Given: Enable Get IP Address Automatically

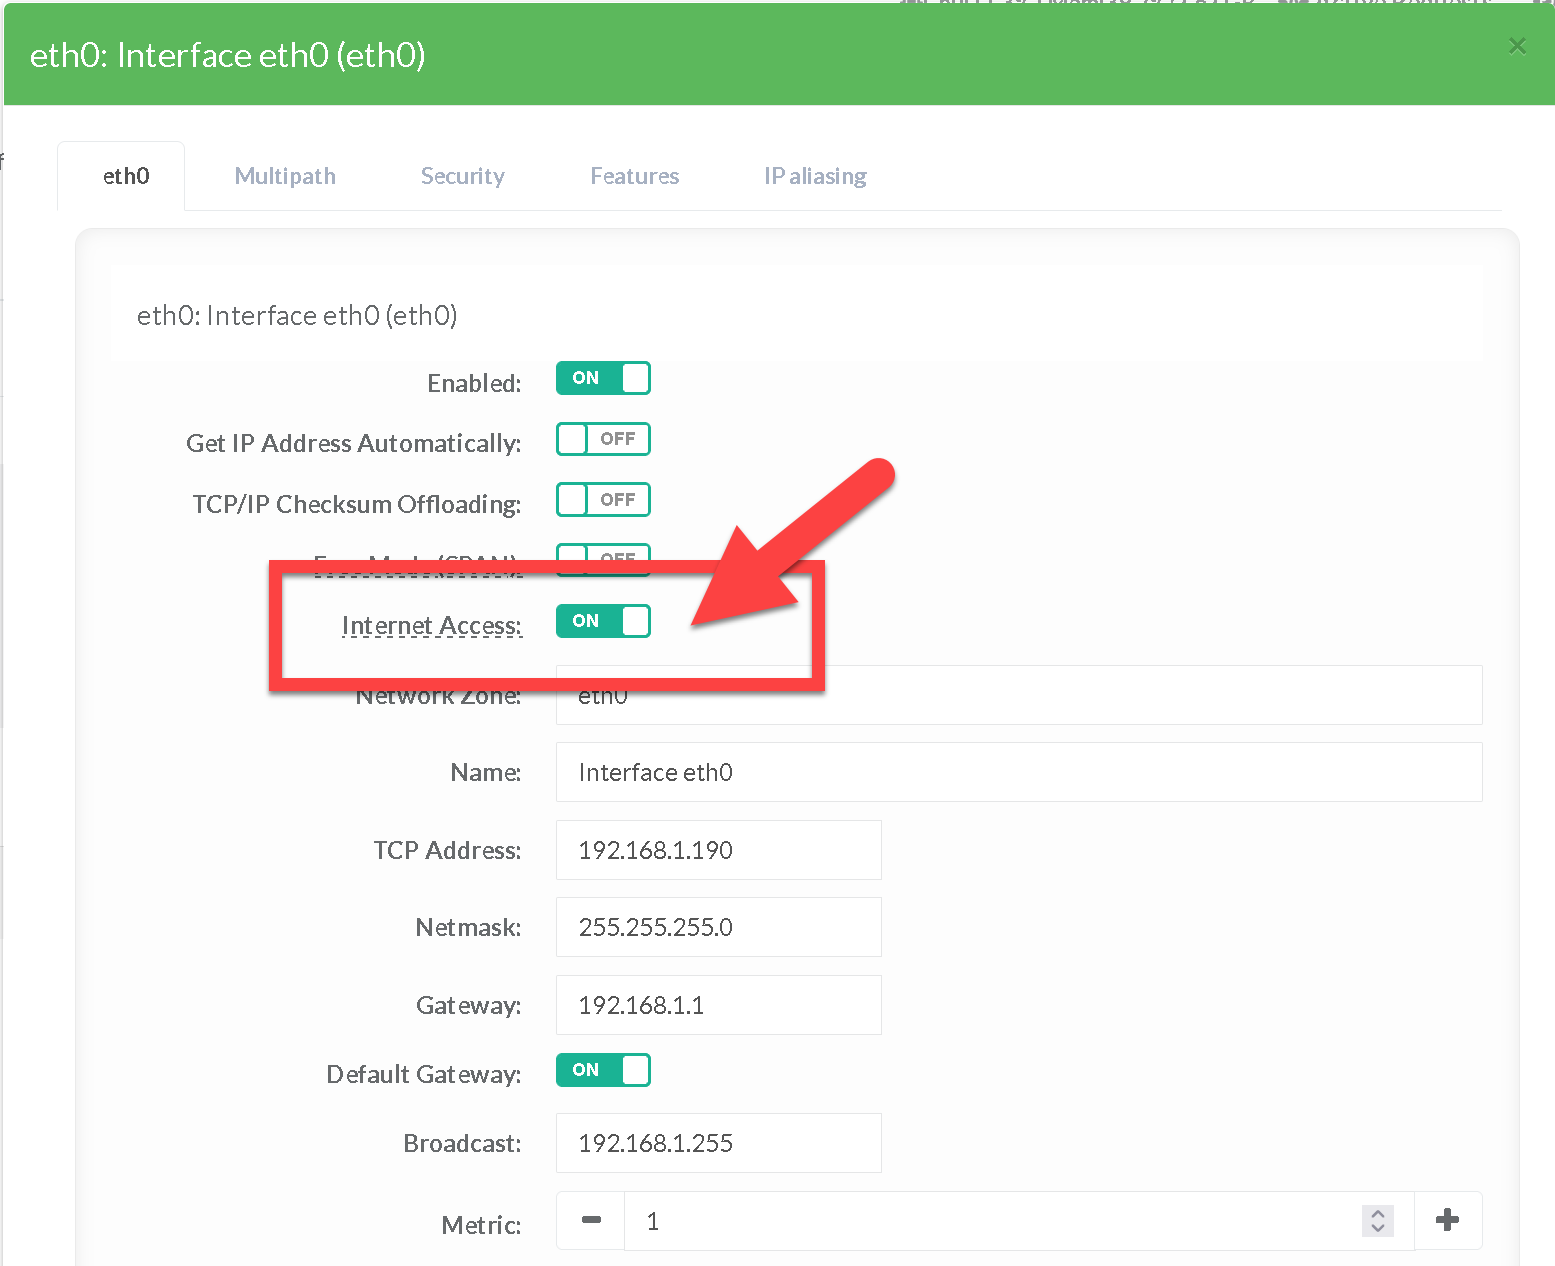Looking at the screenshot, I should [x=603, y=439].
